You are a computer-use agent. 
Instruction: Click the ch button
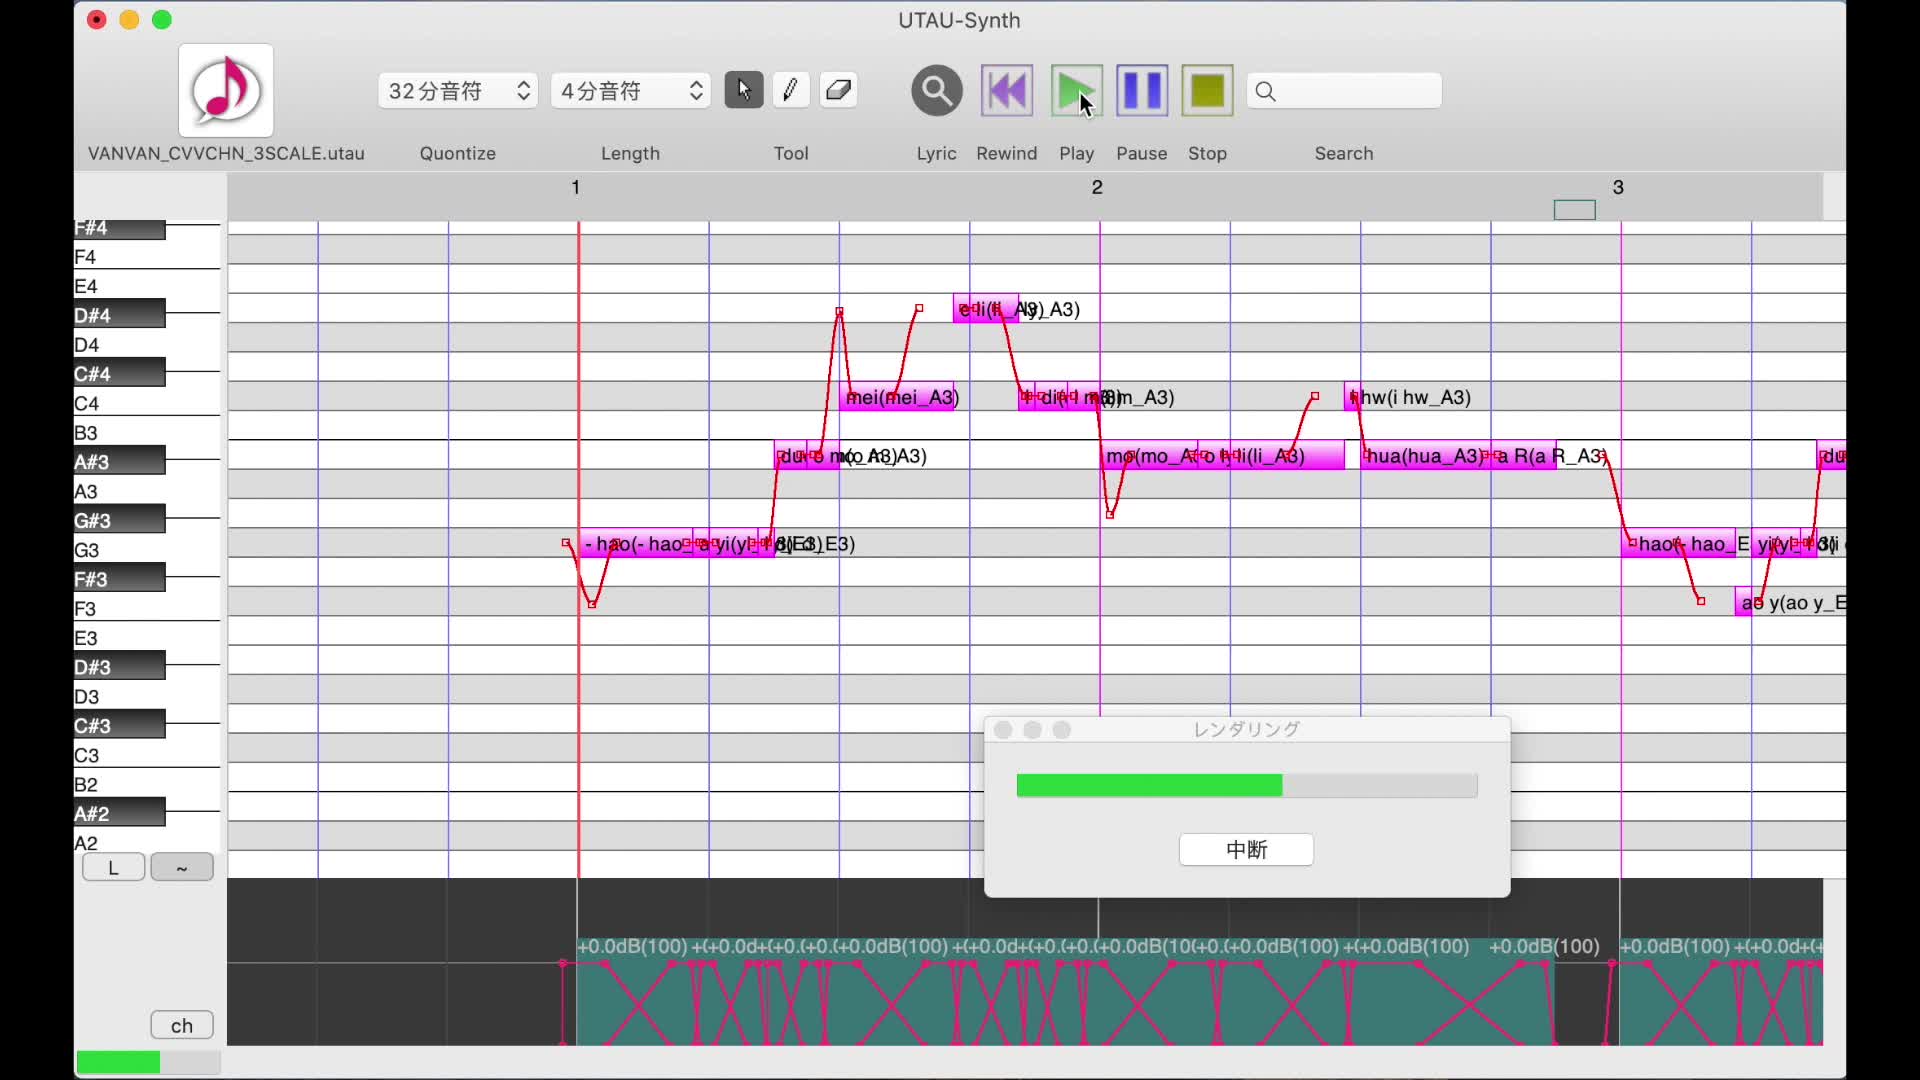[182, 1025]
